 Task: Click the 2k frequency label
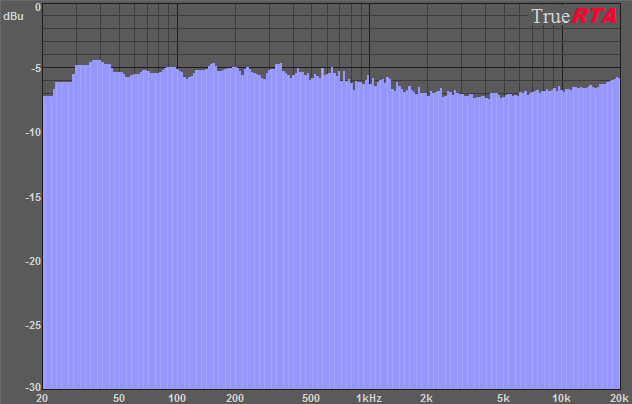(x=426, y=398)
